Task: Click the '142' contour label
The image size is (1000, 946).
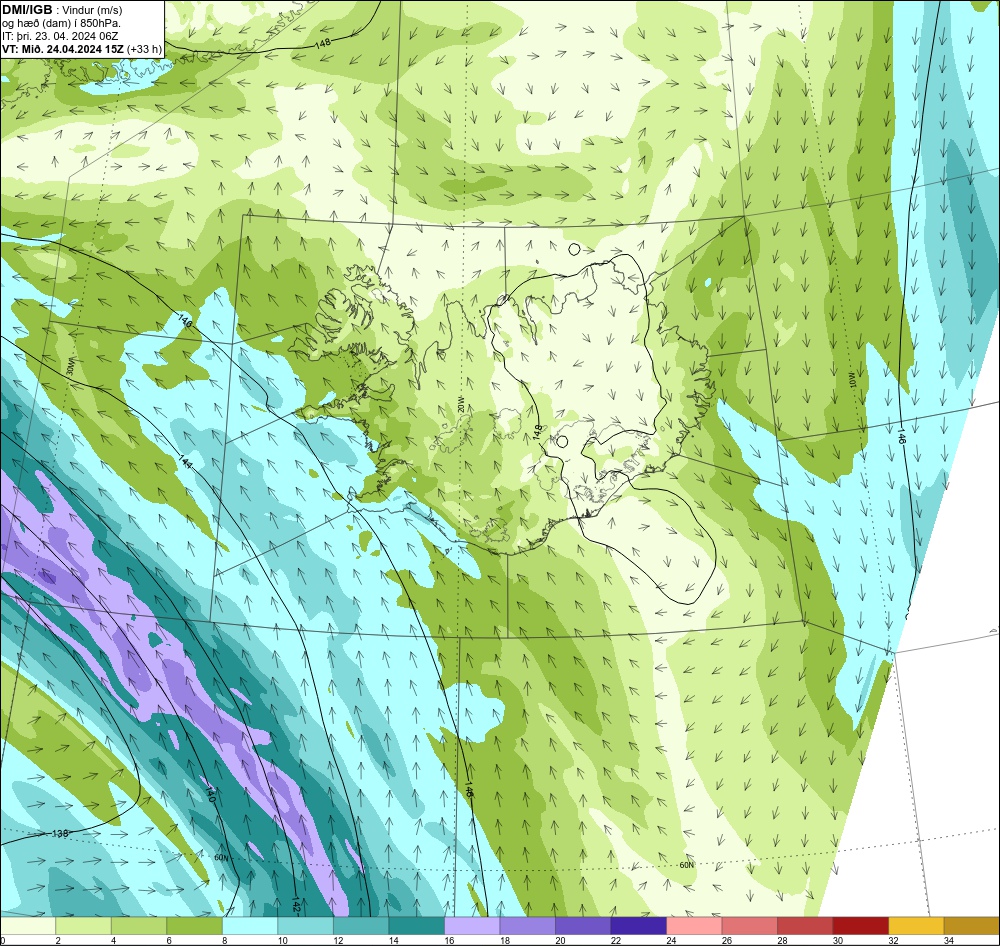Action: pyautogui.click(x=297, y=905)
